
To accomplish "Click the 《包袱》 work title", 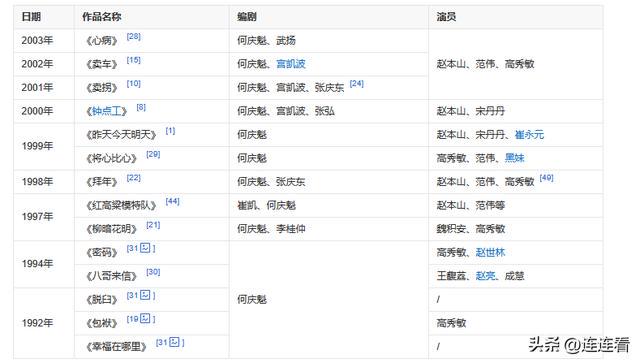I will [x=102, y=323].
